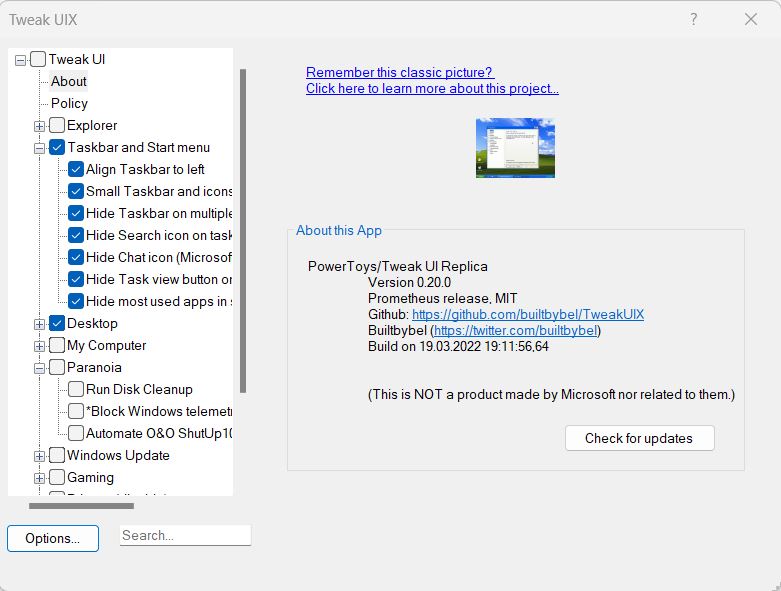This screenshot has width=781, height=591.
Task: Click the tree vertical scrollbar
Action: click(x=243, y=231)
